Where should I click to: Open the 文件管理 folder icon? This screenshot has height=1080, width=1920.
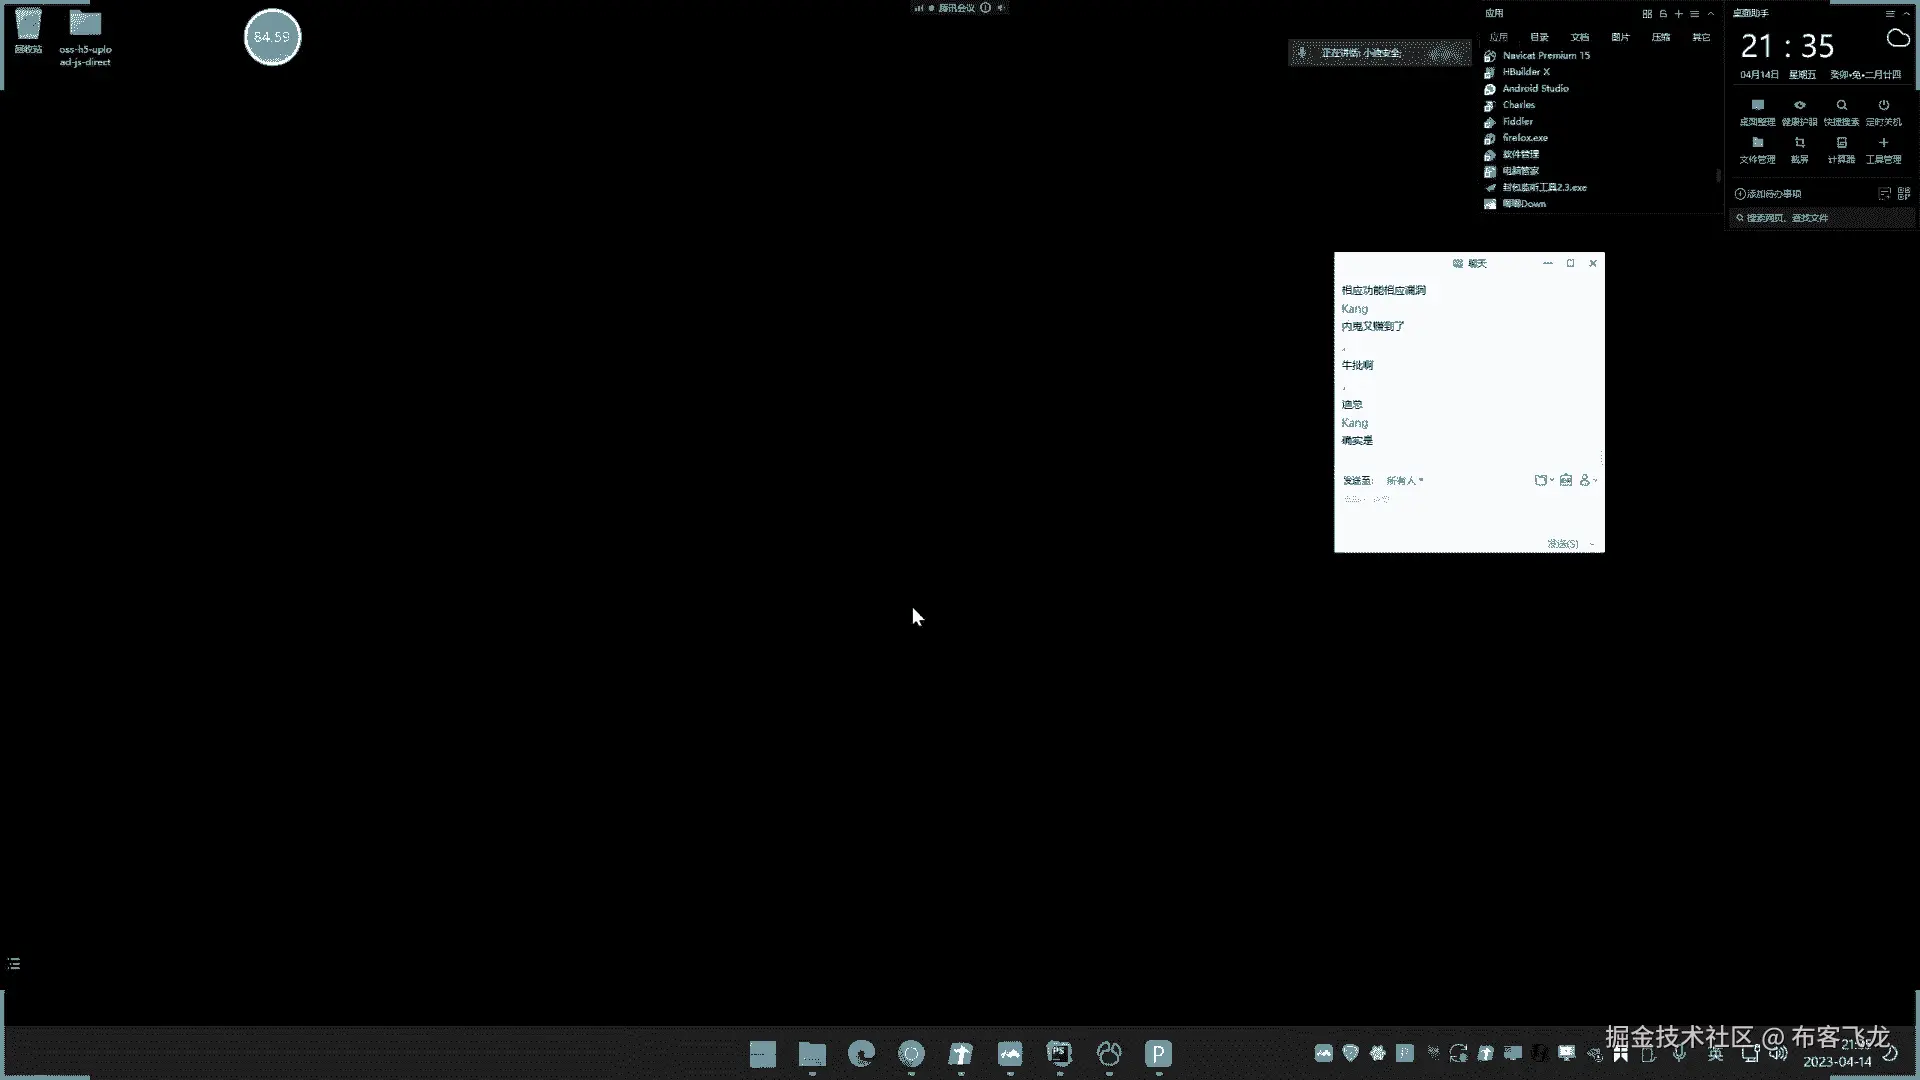pos(1757,143)
